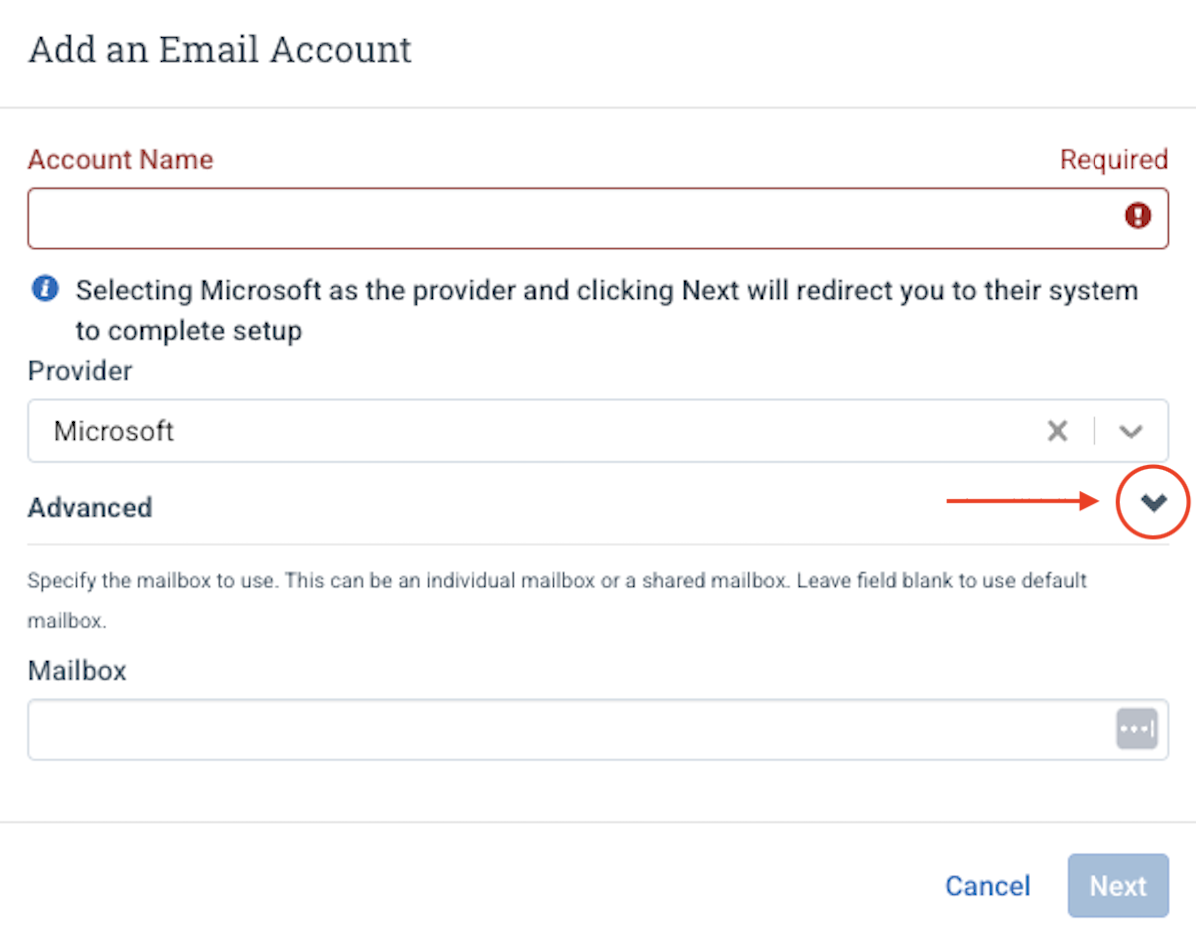Viewport: 1196px width, 942px height.
Task: Clear the Microsoft provider selection with X
Action: pos(1057,431)
